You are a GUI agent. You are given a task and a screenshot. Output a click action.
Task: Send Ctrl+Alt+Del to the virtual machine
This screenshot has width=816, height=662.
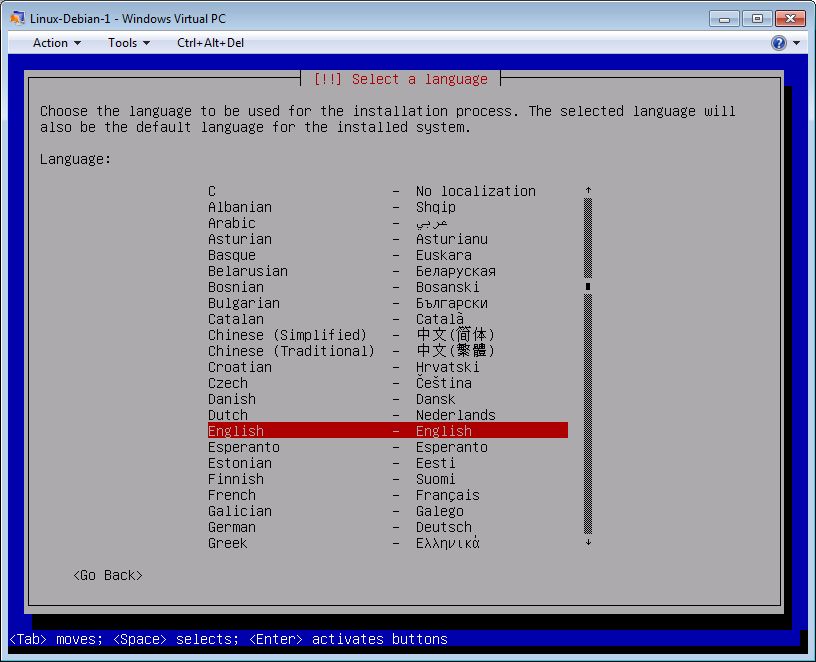pyautogui.click(x=210, y=43)
